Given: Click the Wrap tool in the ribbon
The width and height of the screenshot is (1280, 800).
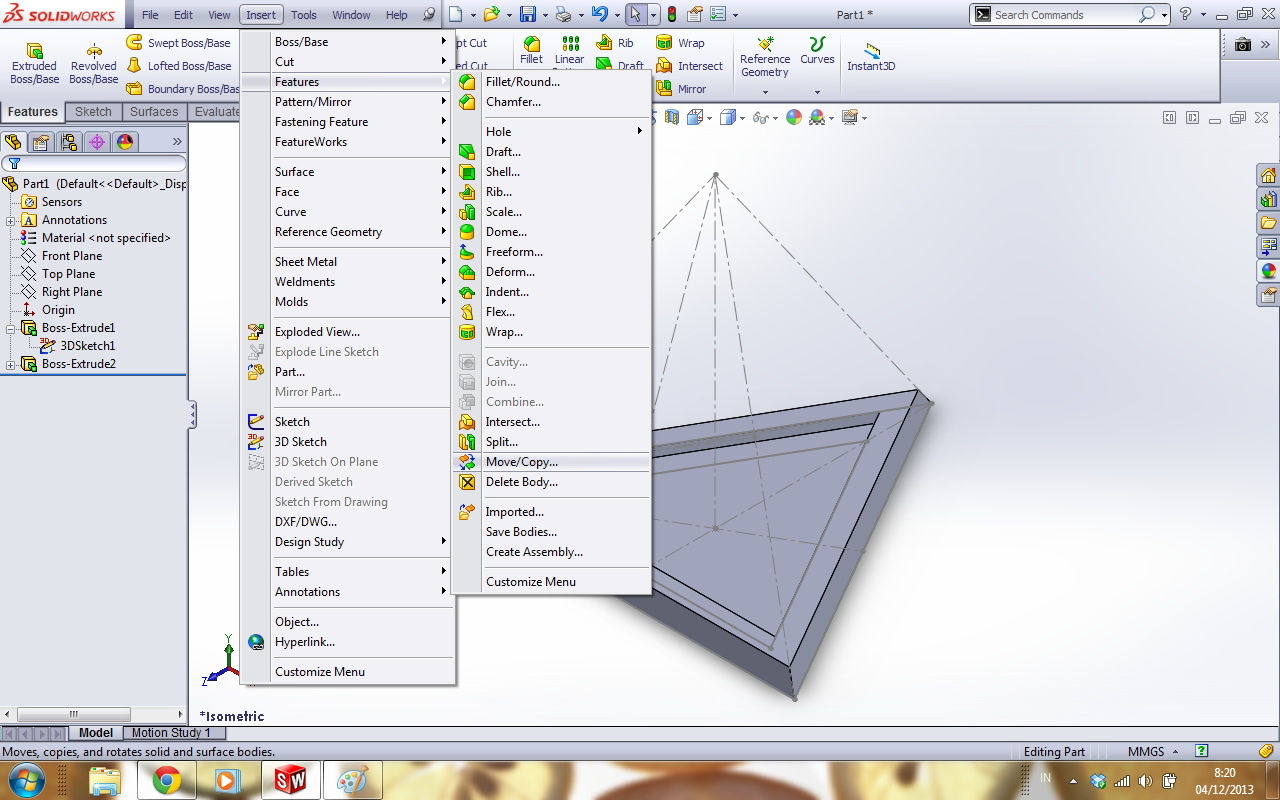Looking at the screenshot, I should 680,43.
